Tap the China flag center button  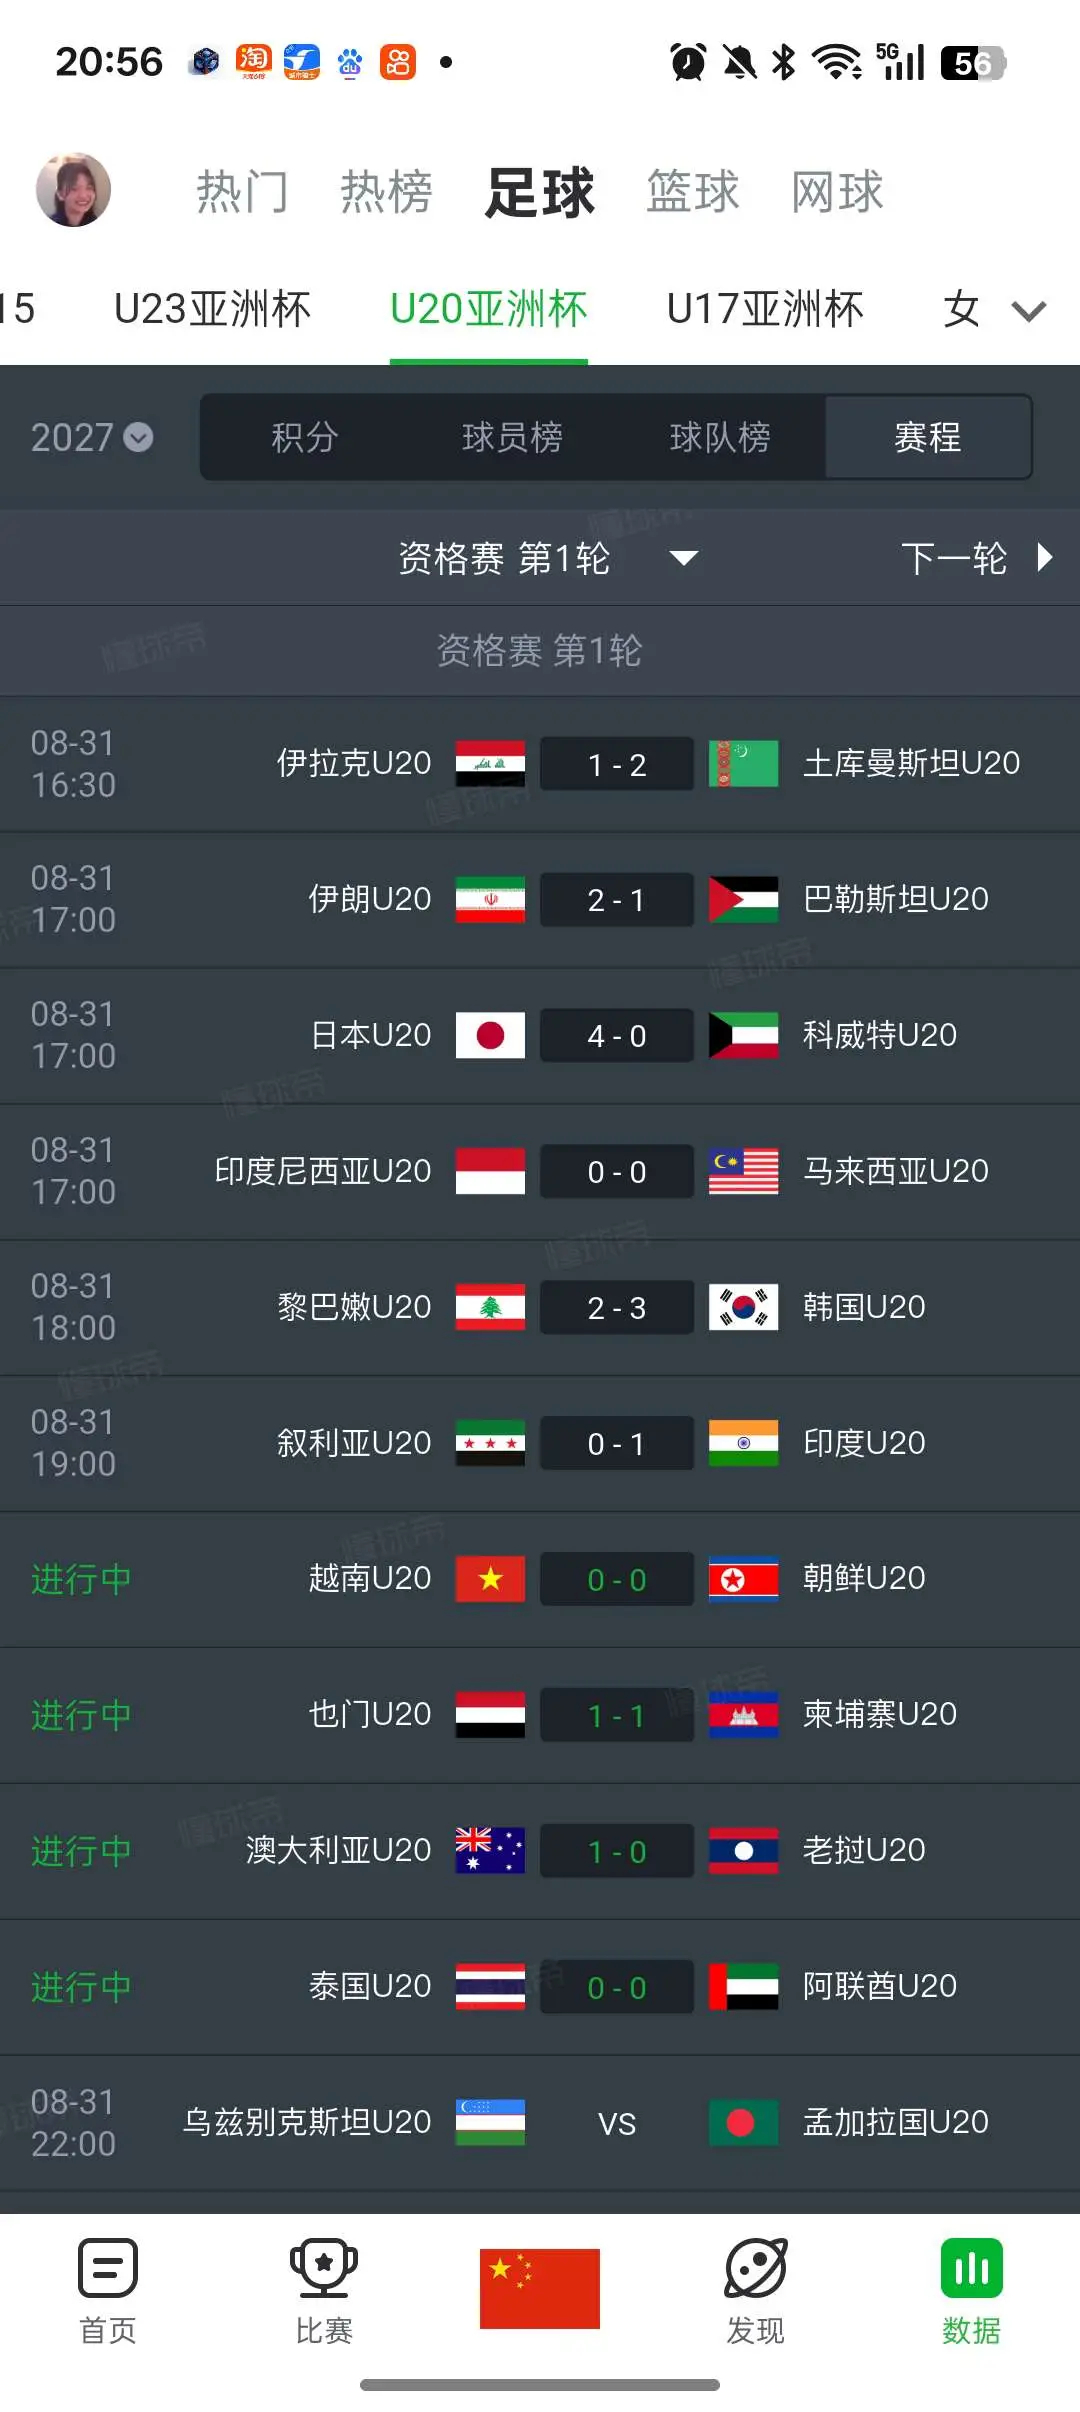pos(540,2288)
